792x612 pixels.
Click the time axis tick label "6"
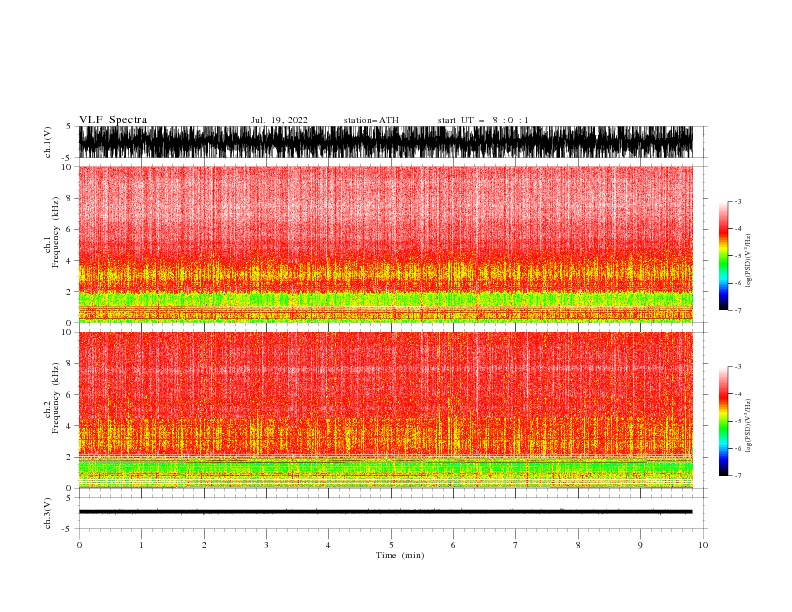(x=453, y=545)
